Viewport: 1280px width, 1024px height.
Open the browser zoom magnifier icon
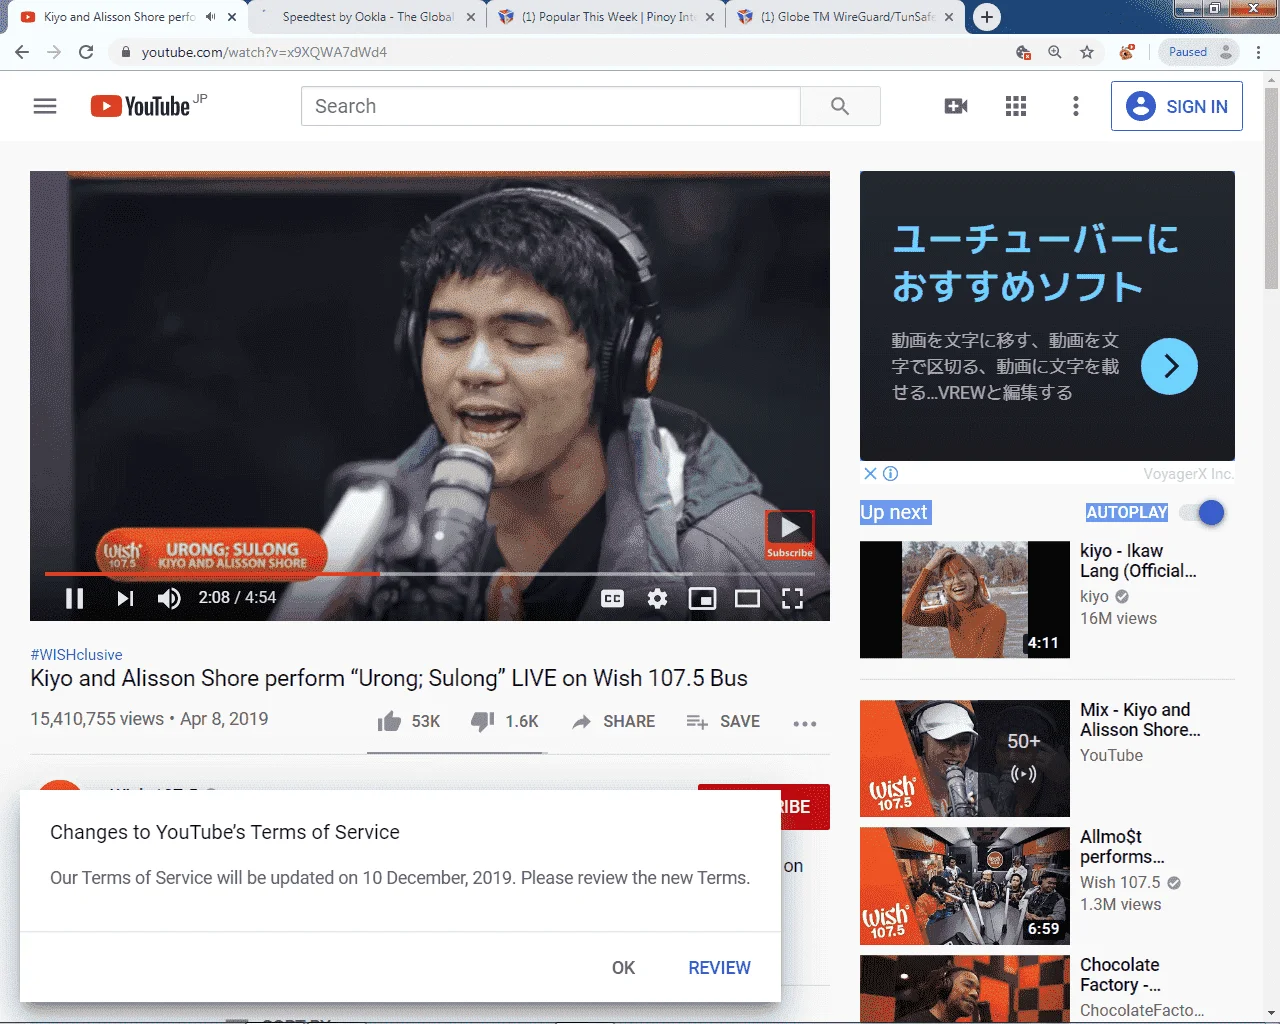point(1055,52)
